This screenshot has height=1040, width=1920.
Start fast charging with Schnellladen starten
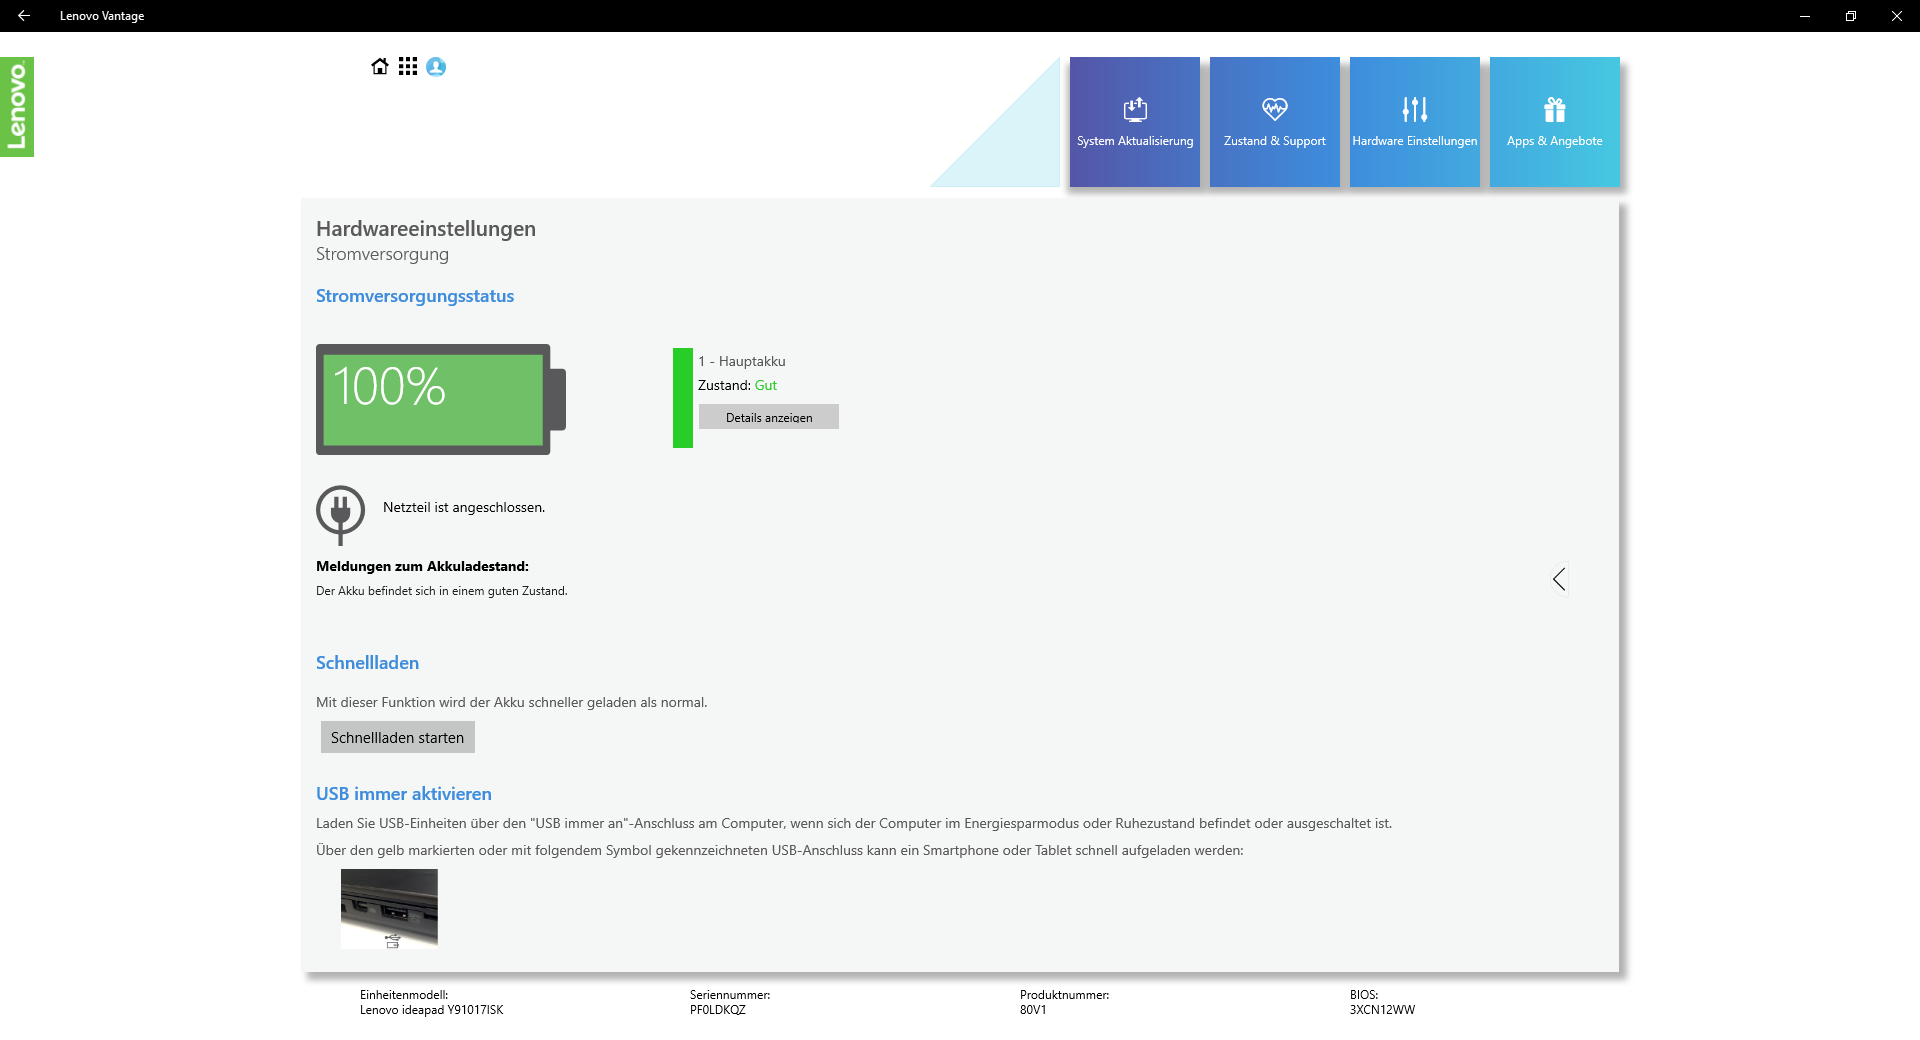398,738
